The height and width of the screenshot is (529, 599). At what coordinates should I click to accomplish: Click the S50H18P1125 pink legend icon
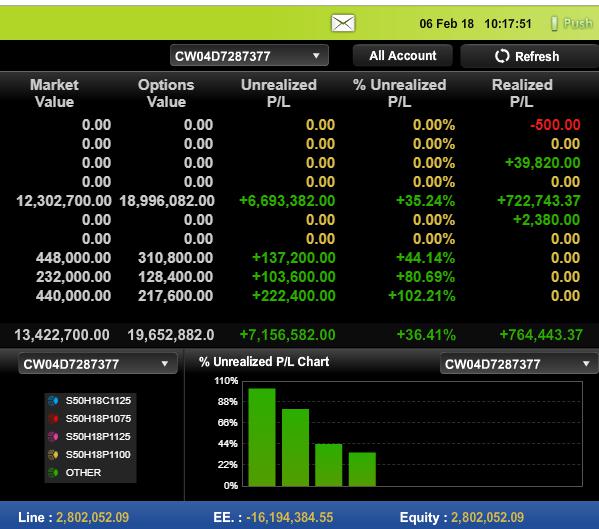(53, 437)
